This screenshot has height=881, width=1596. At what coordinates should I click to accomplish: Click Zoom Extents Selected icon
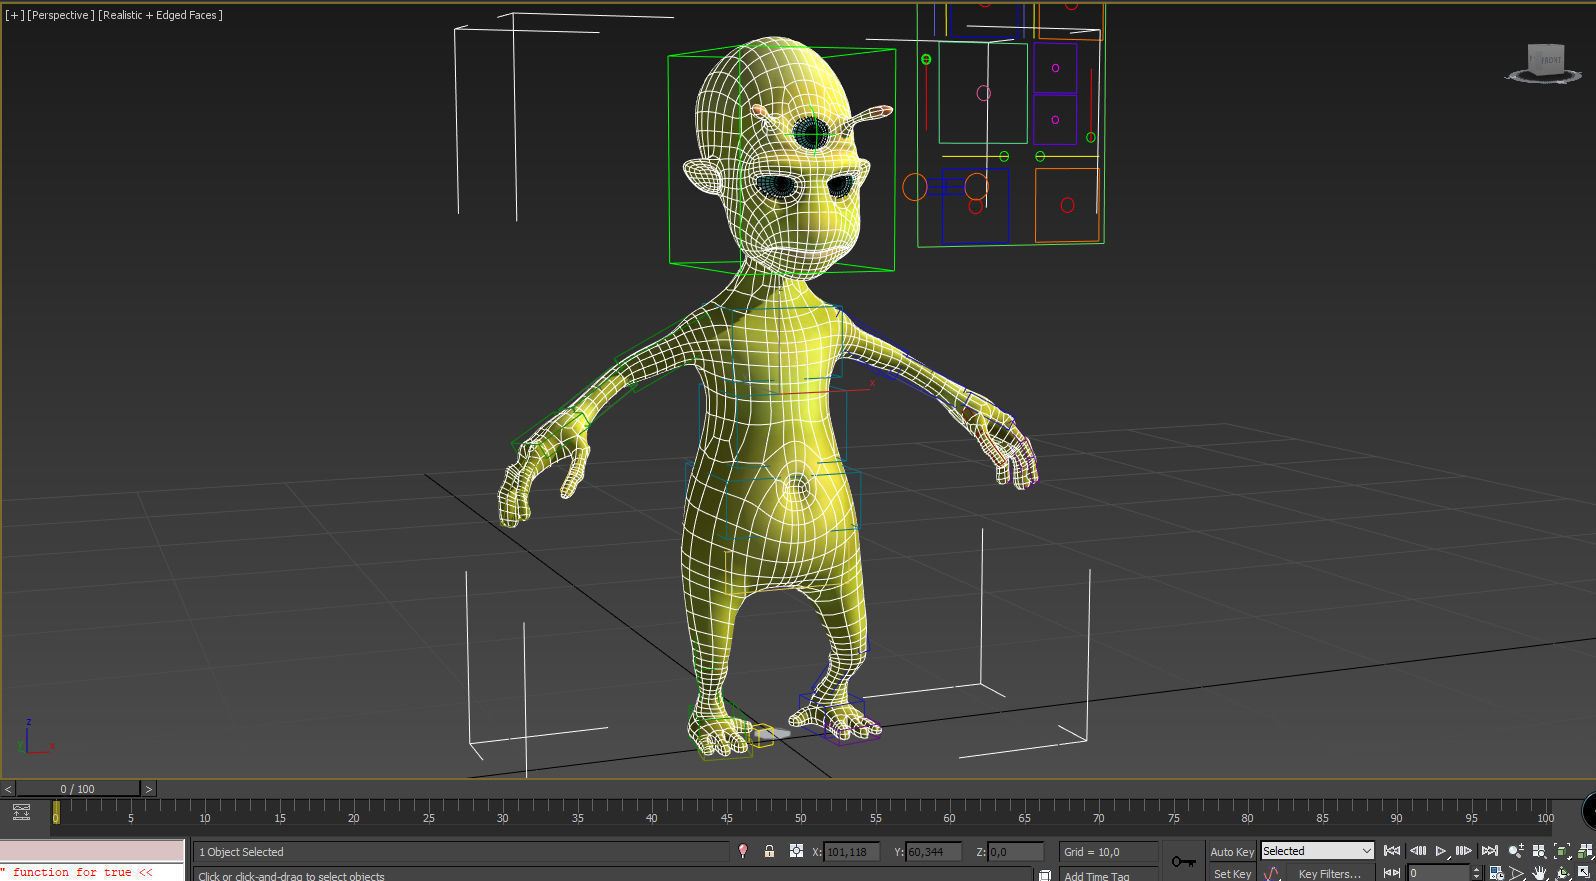tap(1562, 851)
